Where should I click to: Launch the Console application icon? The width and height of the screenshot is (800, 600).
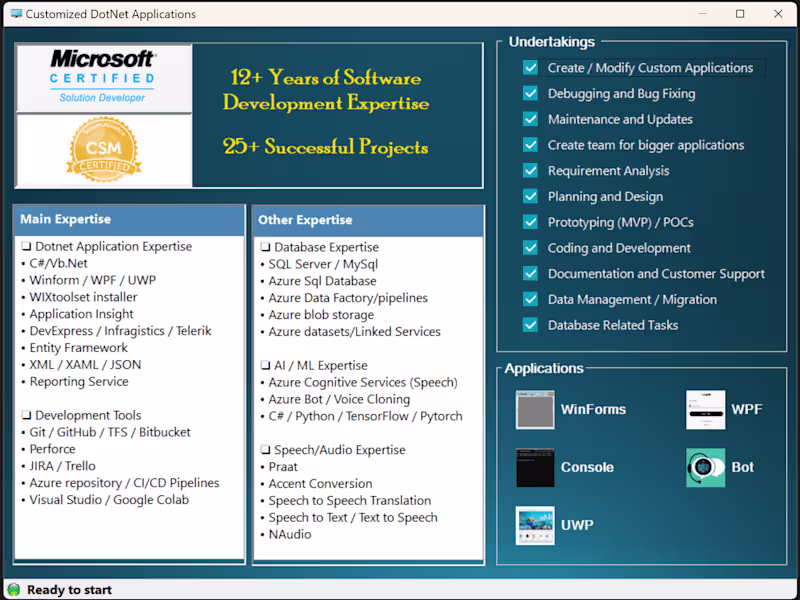point(535,467)
